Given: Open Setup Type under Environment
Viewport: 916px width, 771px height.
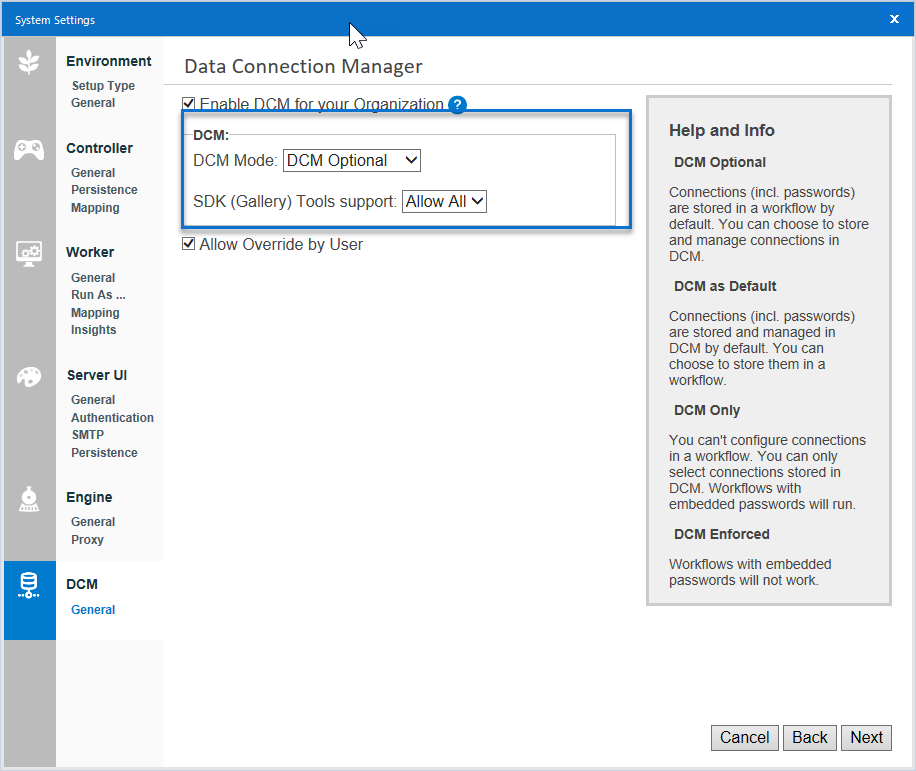Looking at the screenshot, I should coord(103,85).
